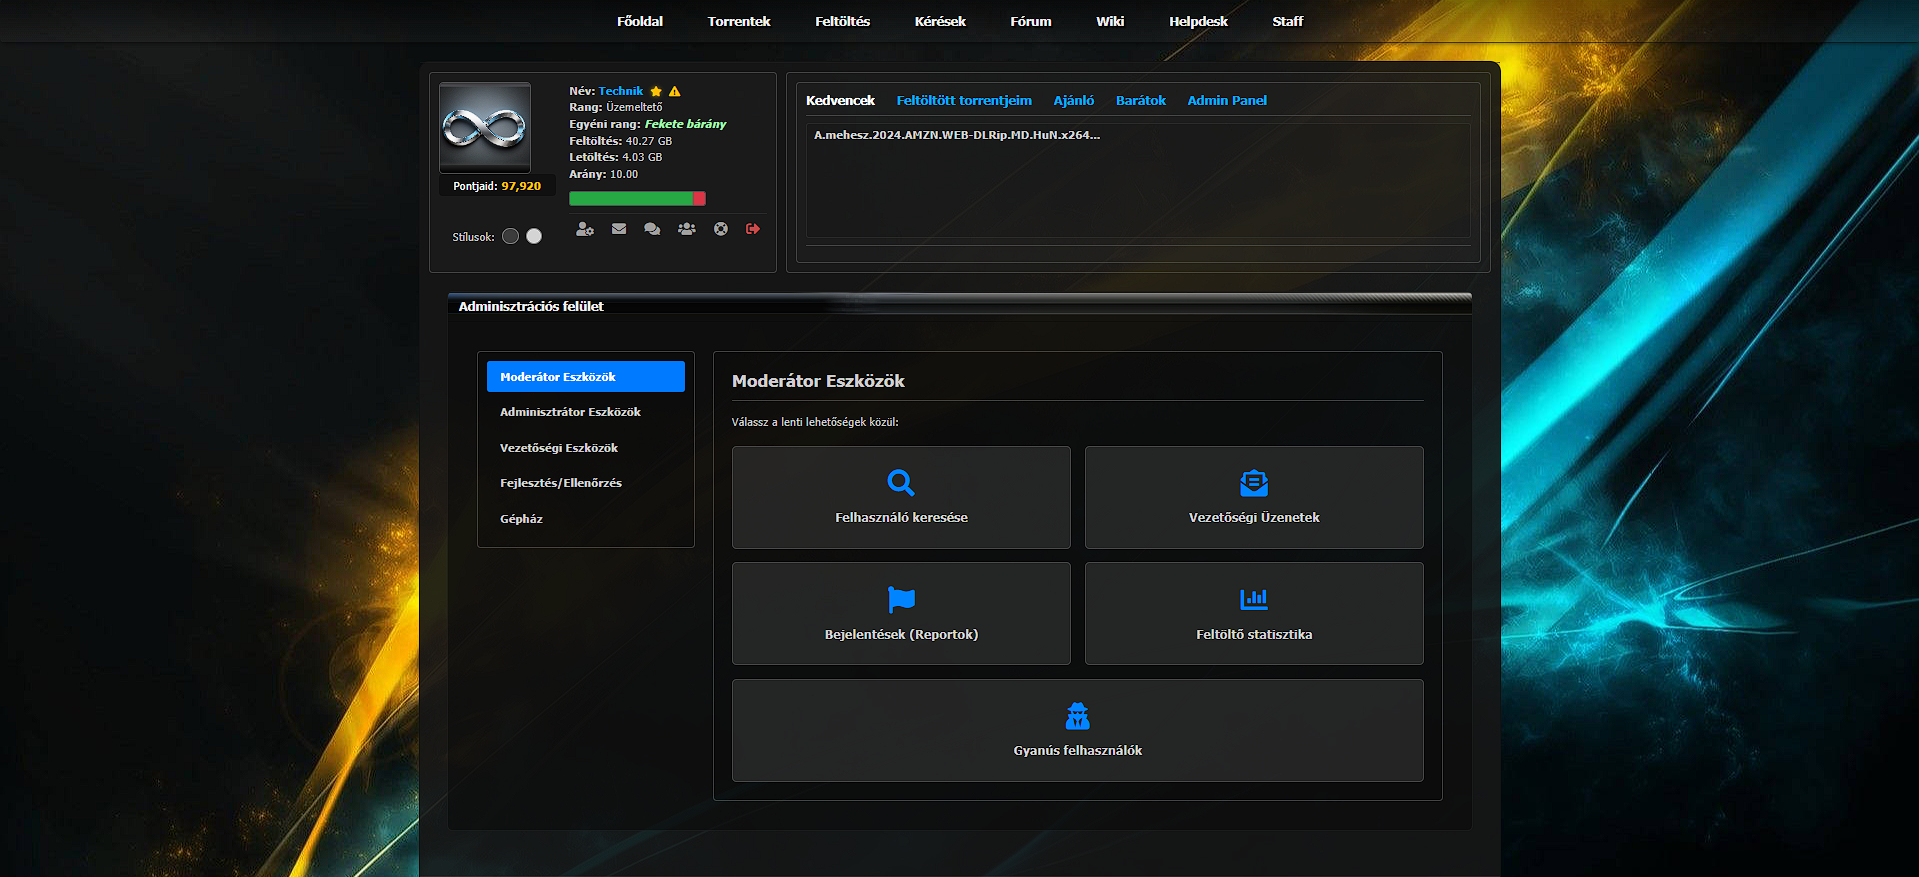Click the green-red ratio progress bar
The image size is (1919, 877).
pos(637,198)
